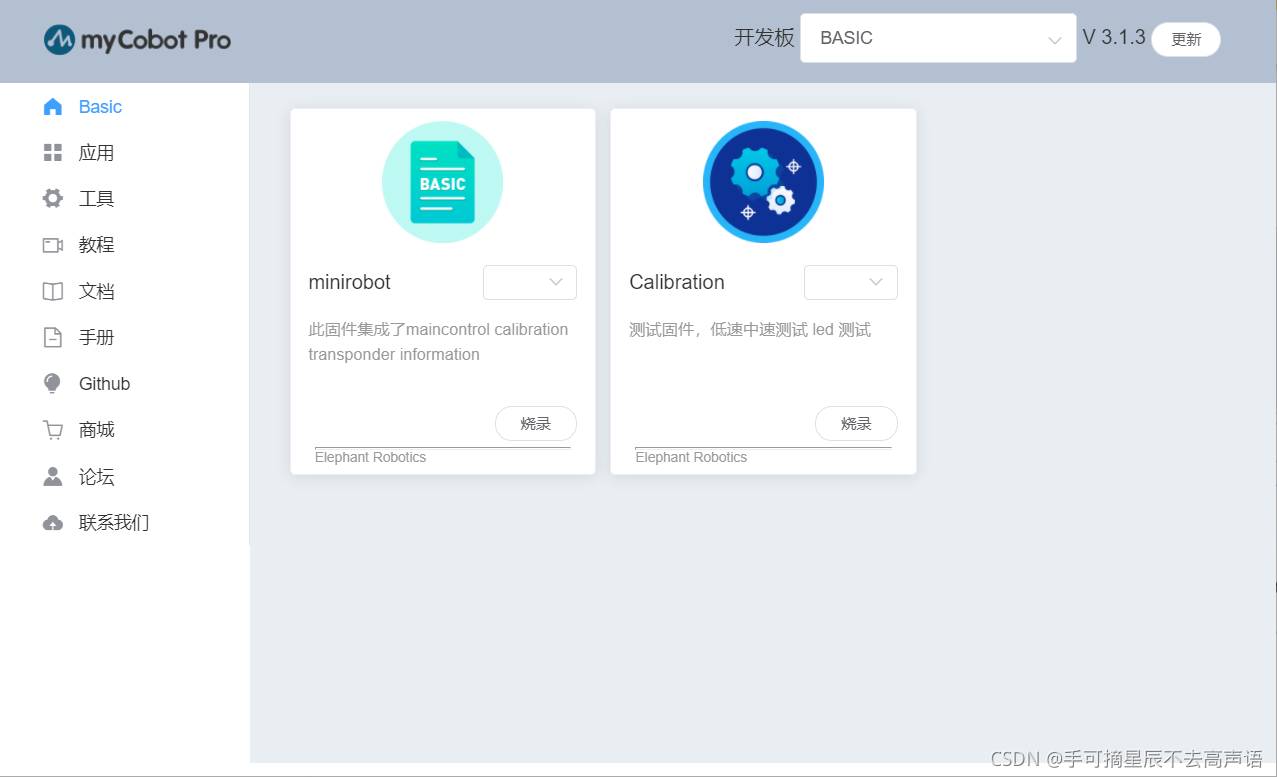Click the Calibration card title
Image resolution: width=1277 pixels, height=777 pixels.
[x=677, y=282]
